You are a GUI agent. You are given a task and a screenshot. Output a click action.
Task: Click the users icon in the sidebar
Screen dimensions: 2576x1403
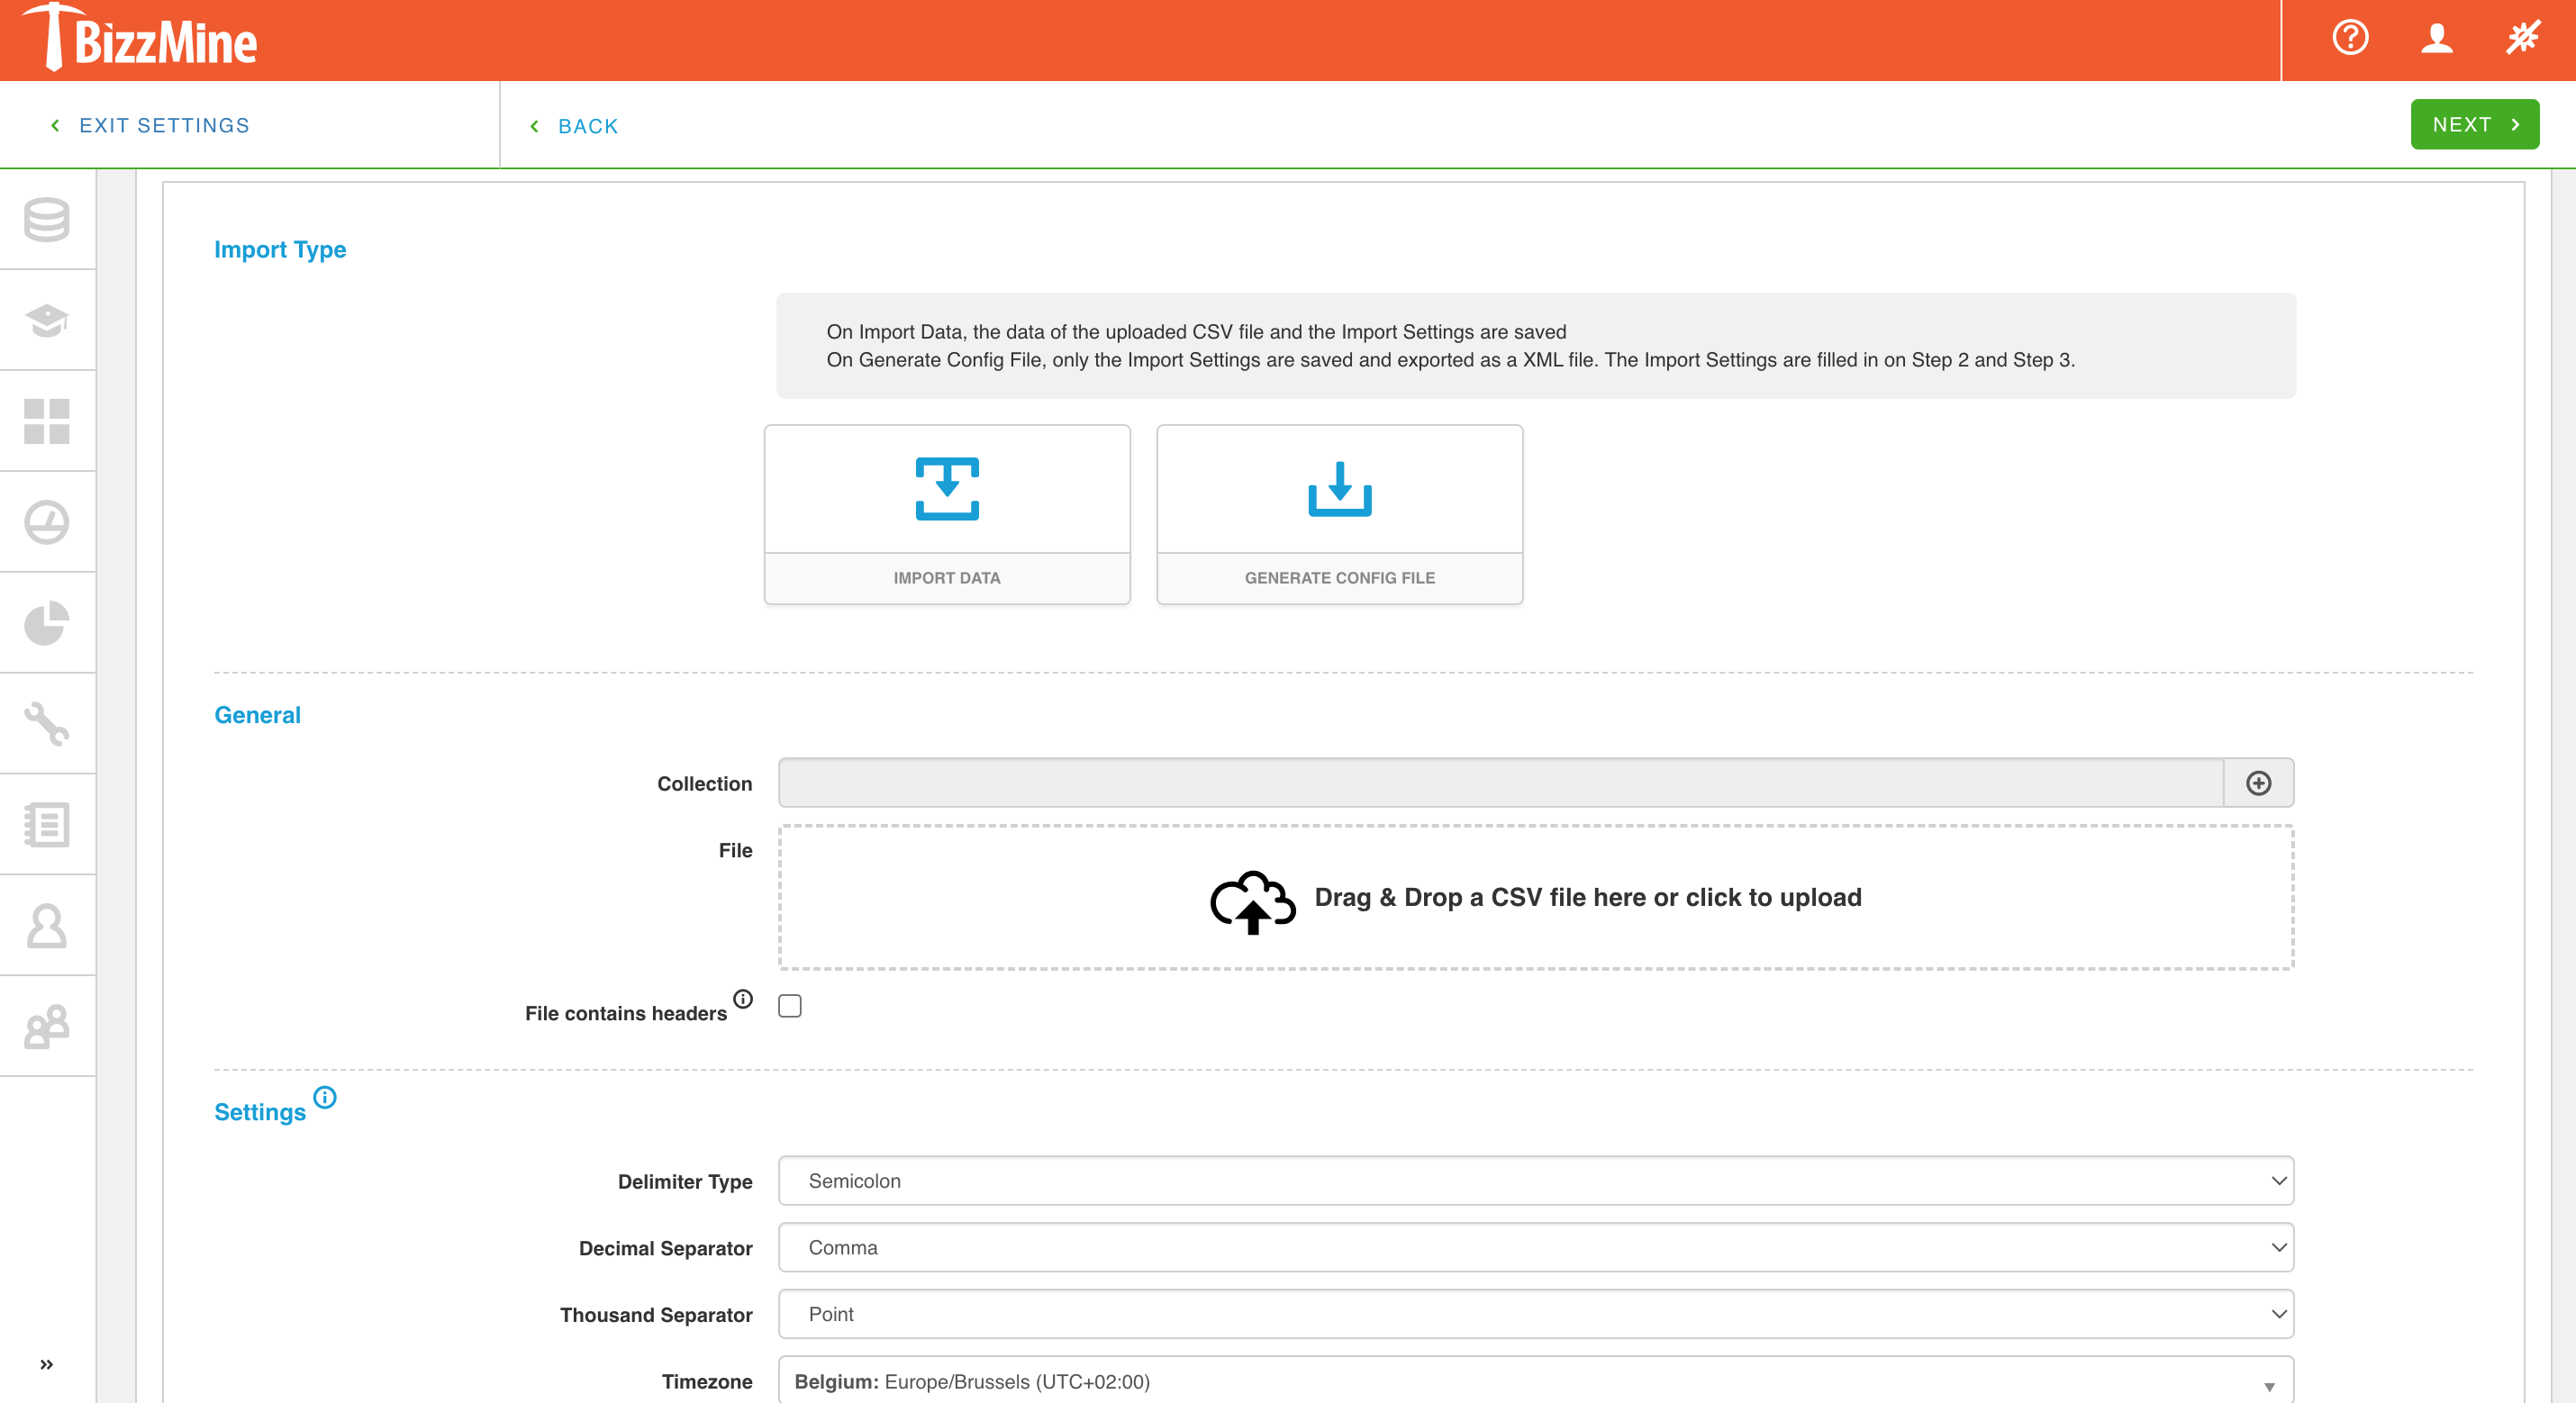[46, 925]
